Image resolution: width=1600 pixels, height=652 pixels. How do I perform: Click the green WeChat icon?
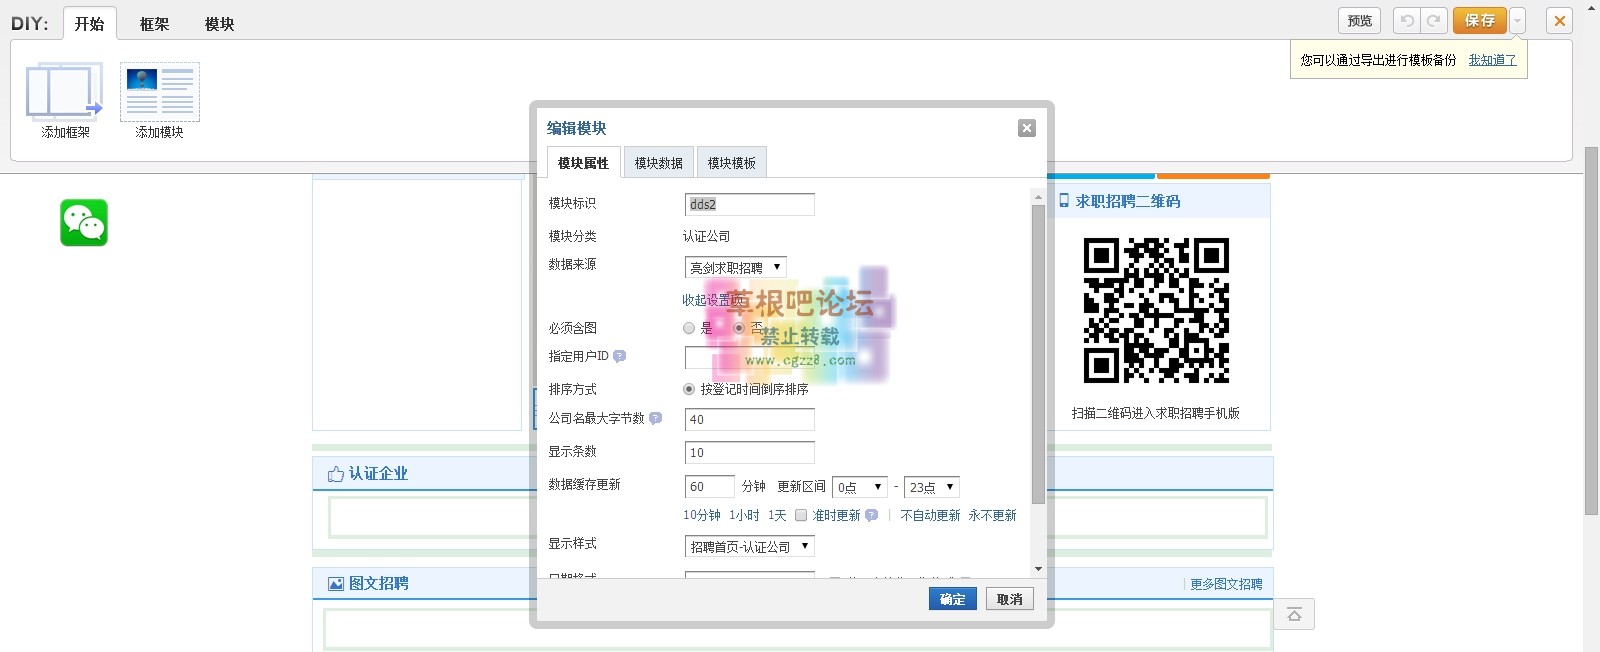[84, 223]
